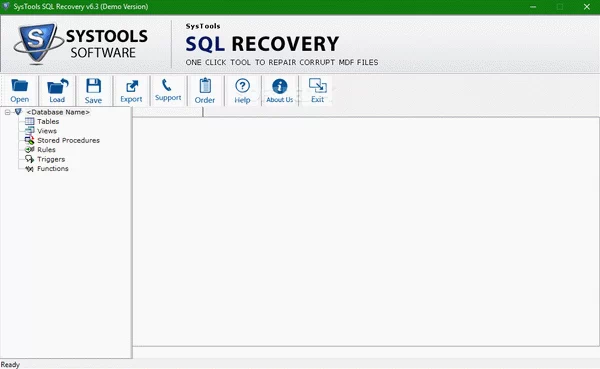Select the Views tree item
600x369 pixels.
tap(47, 131)
